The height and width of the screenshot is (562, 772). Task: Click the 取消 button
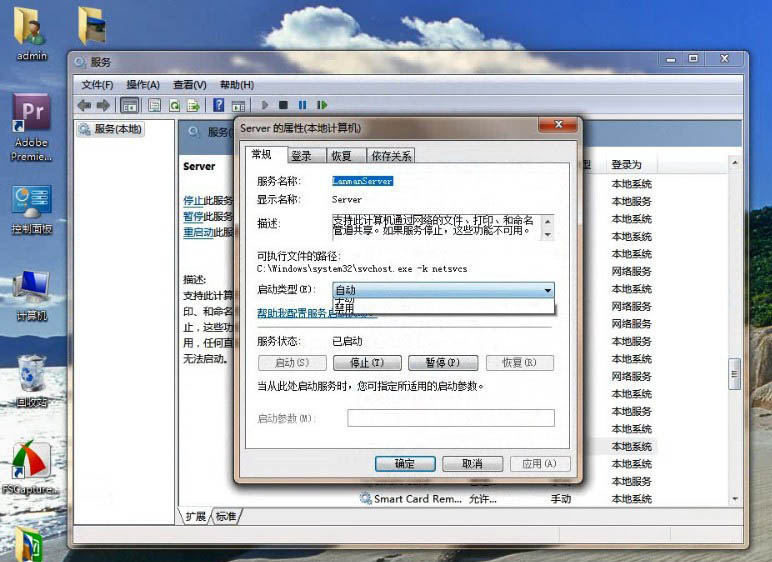[x=473, y=463]
